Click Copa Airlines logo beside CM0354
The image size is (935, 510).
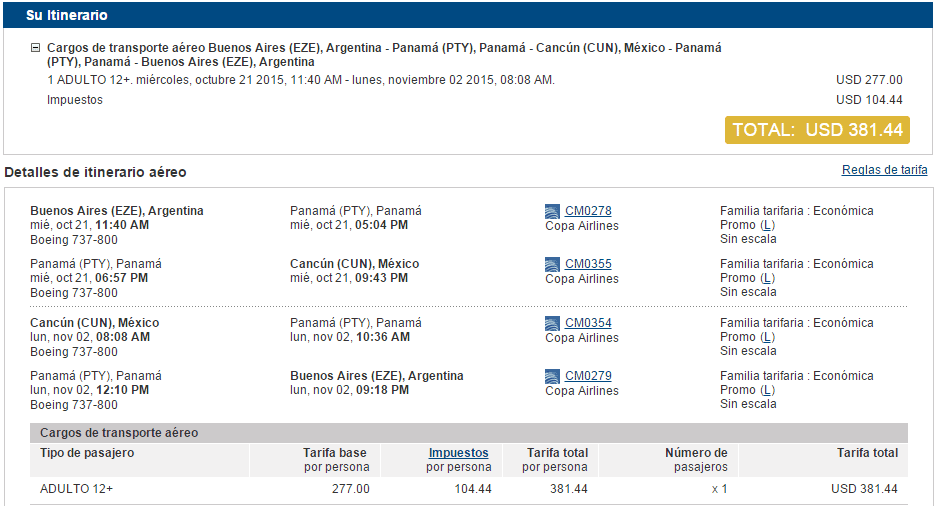pyautogui.click(x=552, y=323)
